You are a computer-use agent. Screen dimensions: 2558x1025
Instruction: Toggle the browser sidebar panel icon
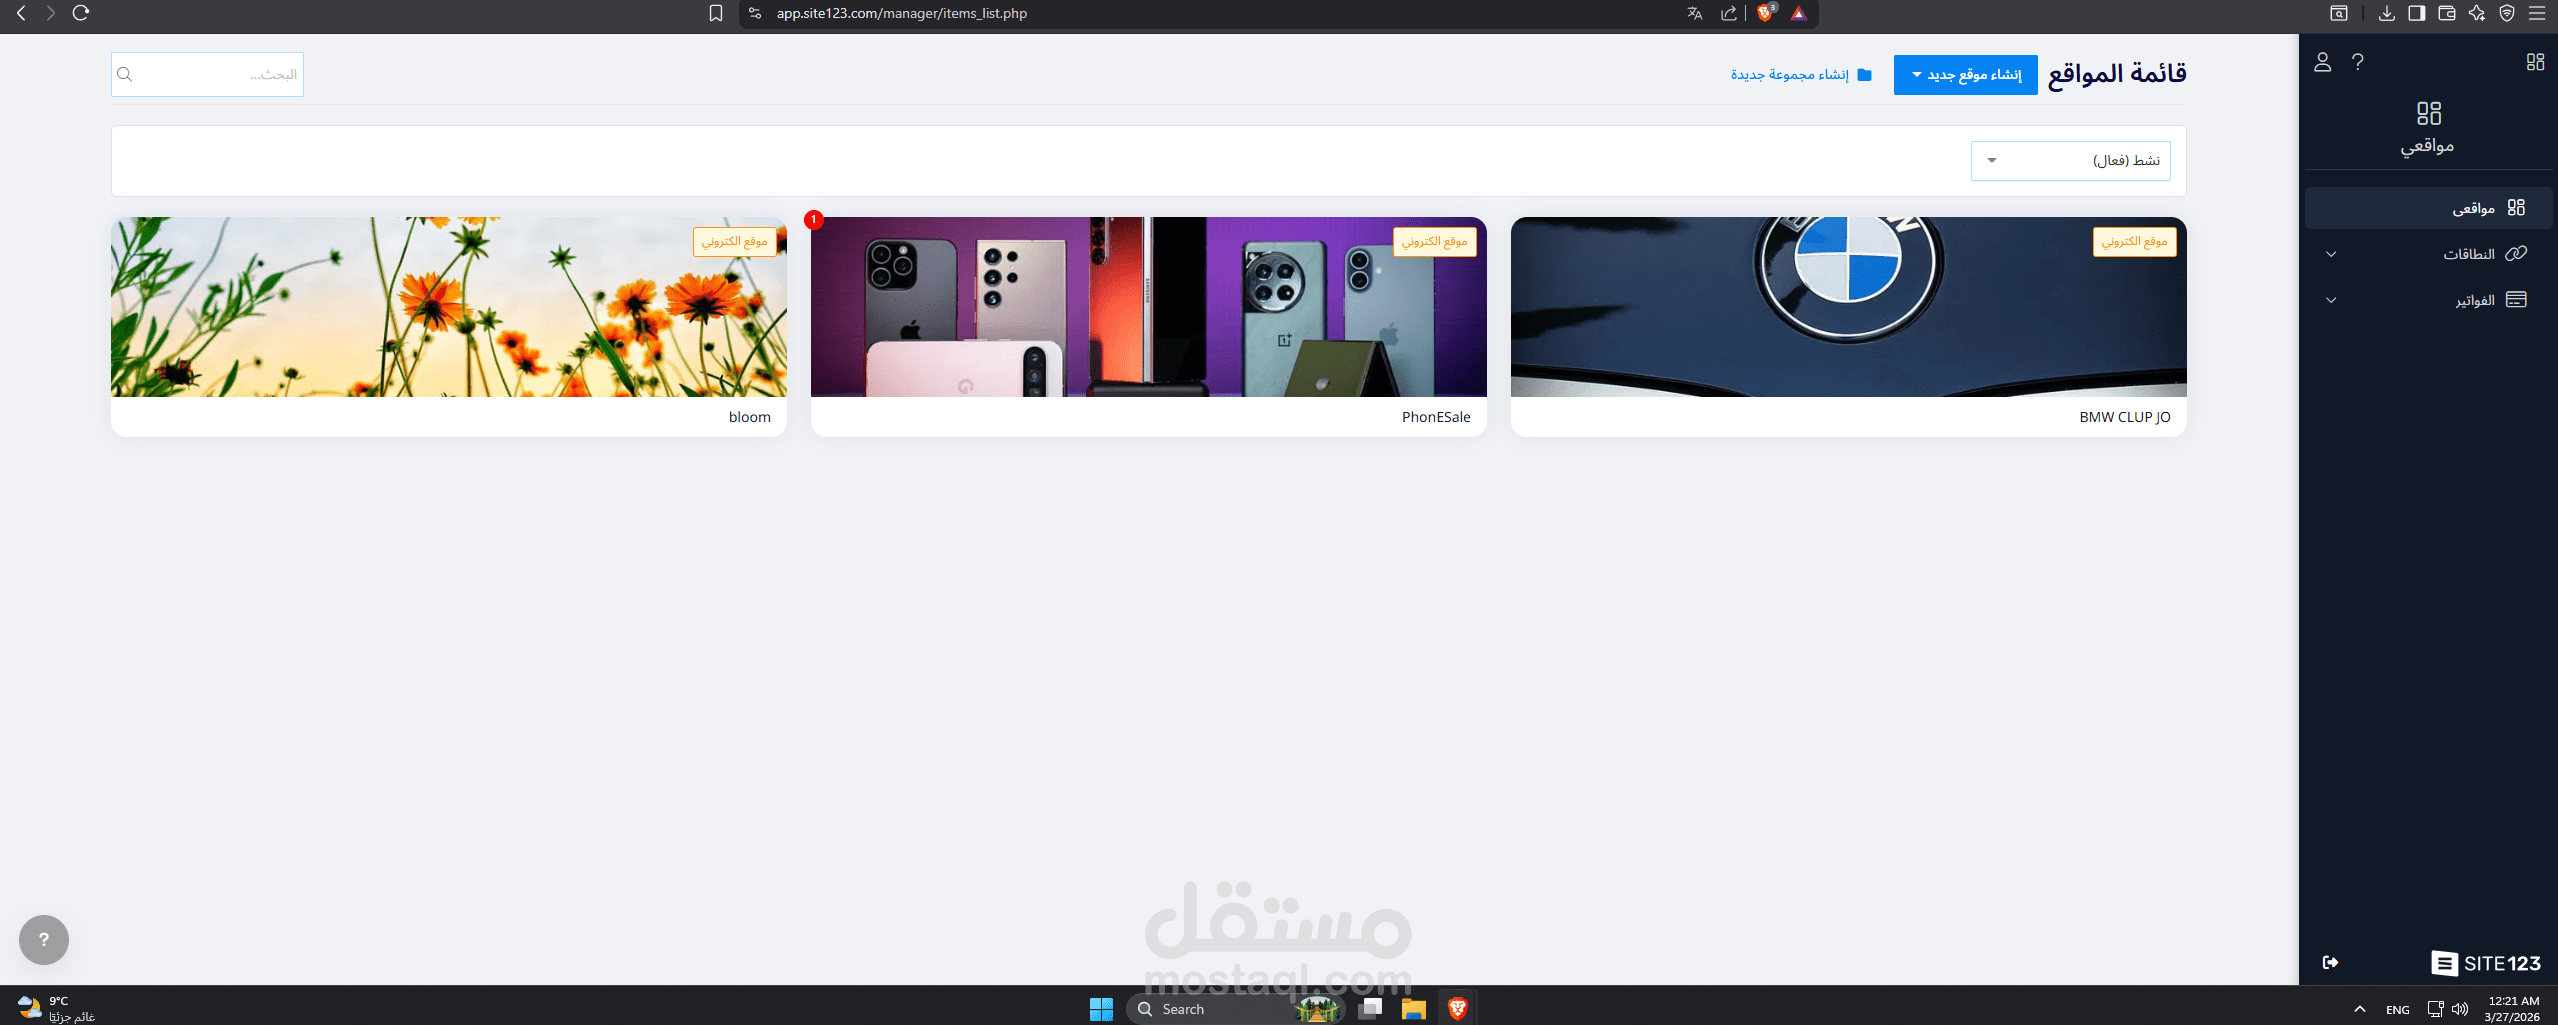click(x=2417, y=13)
